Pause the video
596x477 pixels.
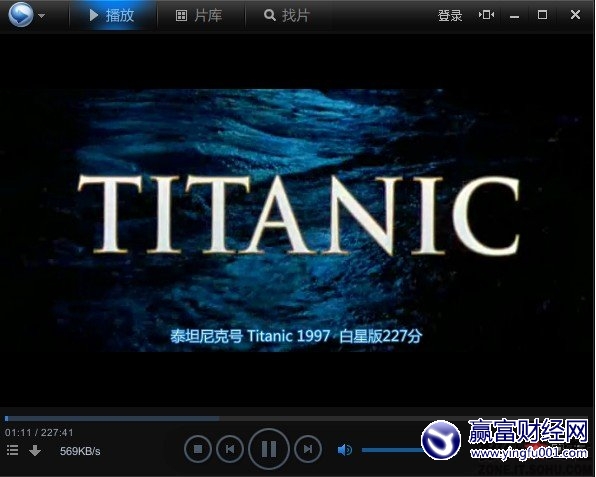point(269,449)
